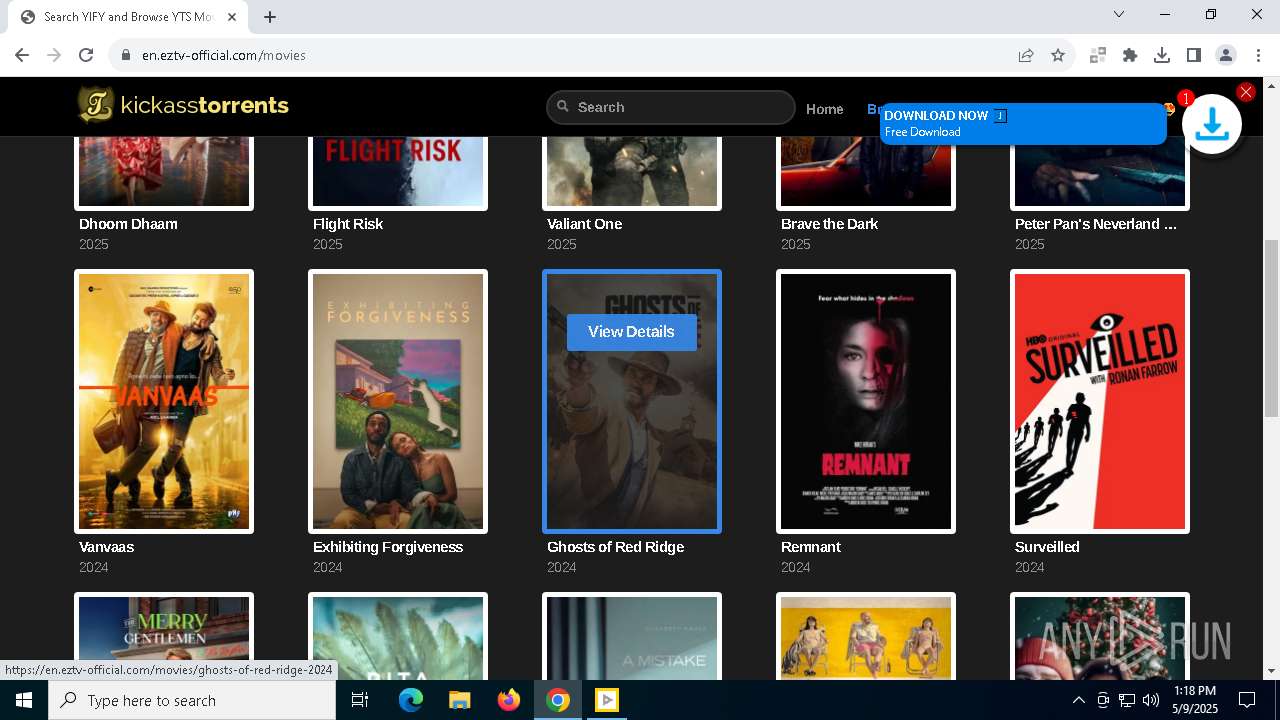Click the Ghosts of Red Ridge title
The width and height of the screenshot is (1280, 720).
pyautogui.click(x=615, y=547)
